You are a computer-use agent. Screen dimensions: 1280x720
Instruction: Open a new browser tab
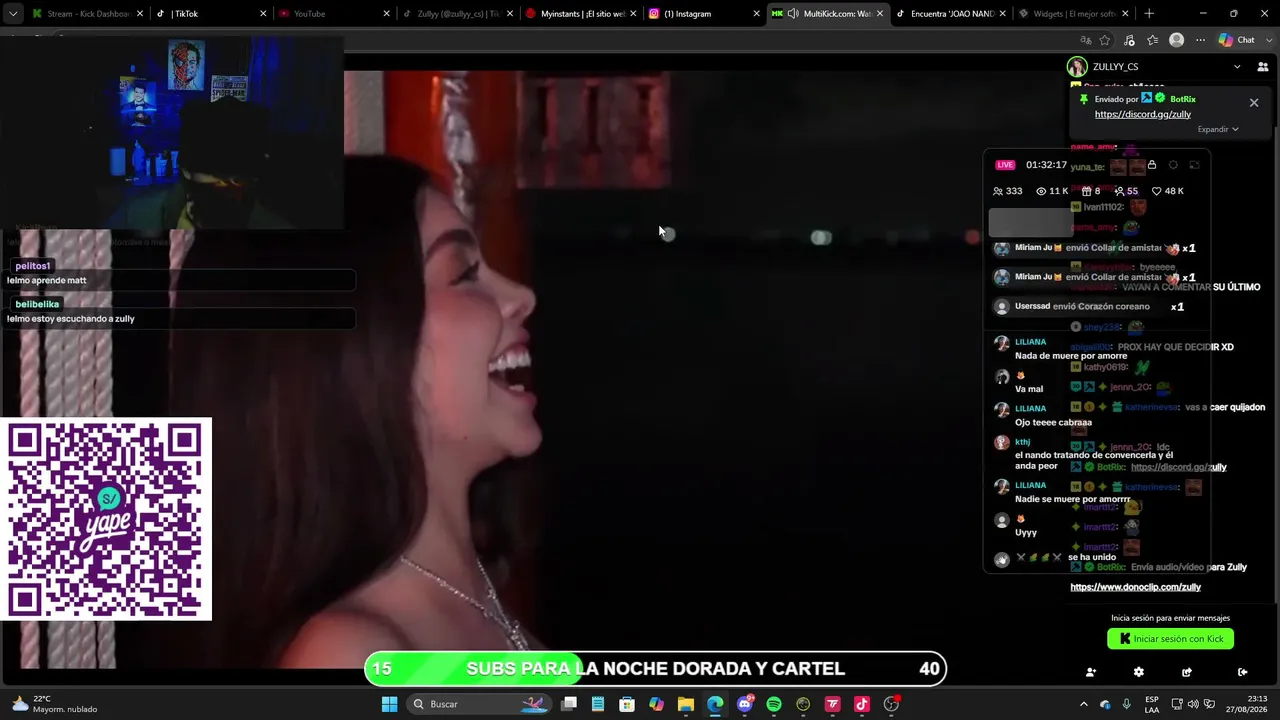[1149, 14]
